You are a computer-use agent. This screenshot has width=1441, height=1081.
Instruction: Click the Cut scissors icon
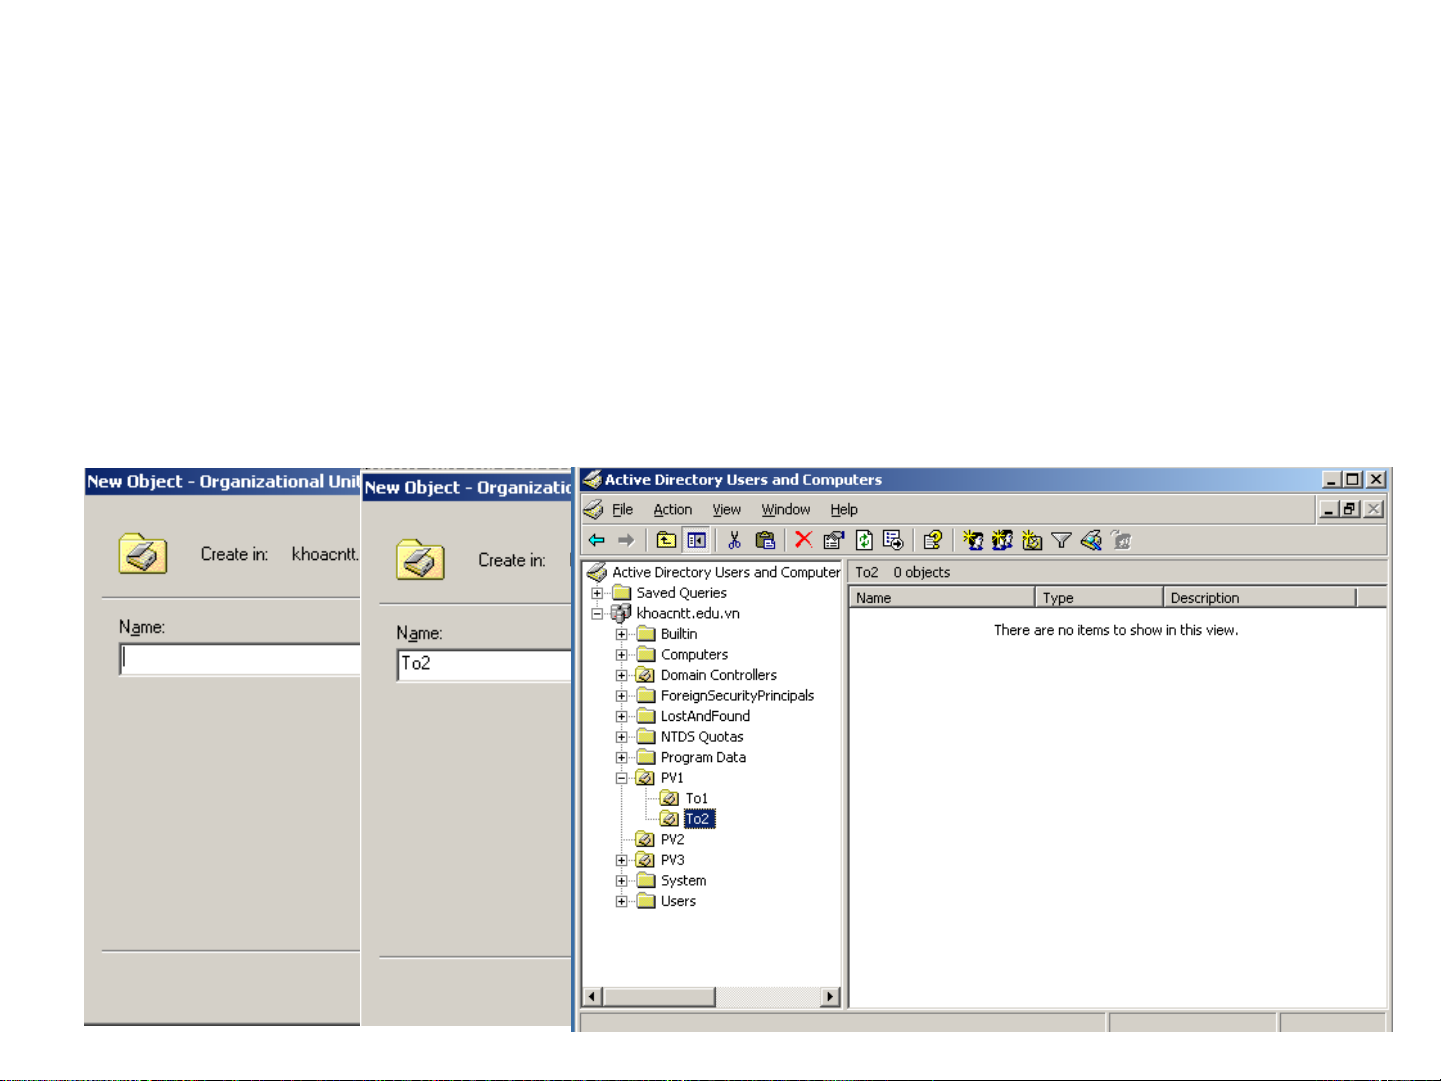coord(734,541)
